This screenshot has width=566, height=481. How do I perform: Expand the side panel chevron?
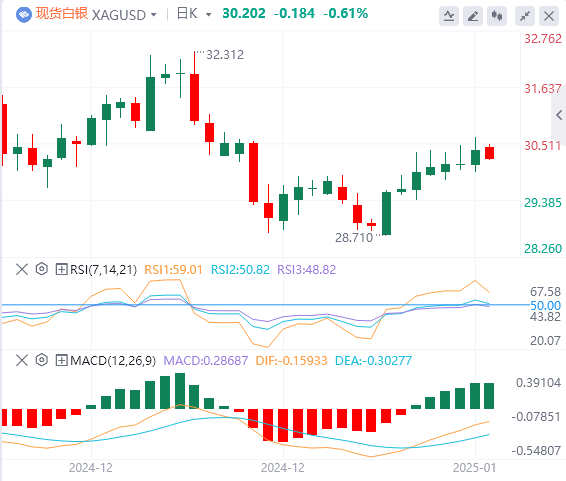tap(559, 115)
